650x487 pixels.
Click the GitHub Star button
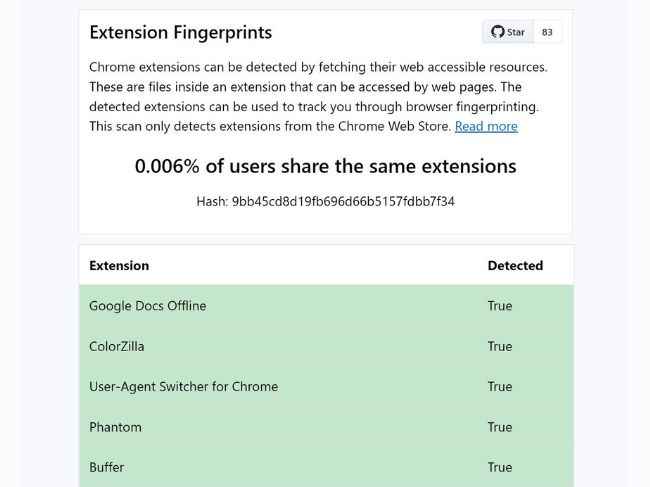point(508,32)
